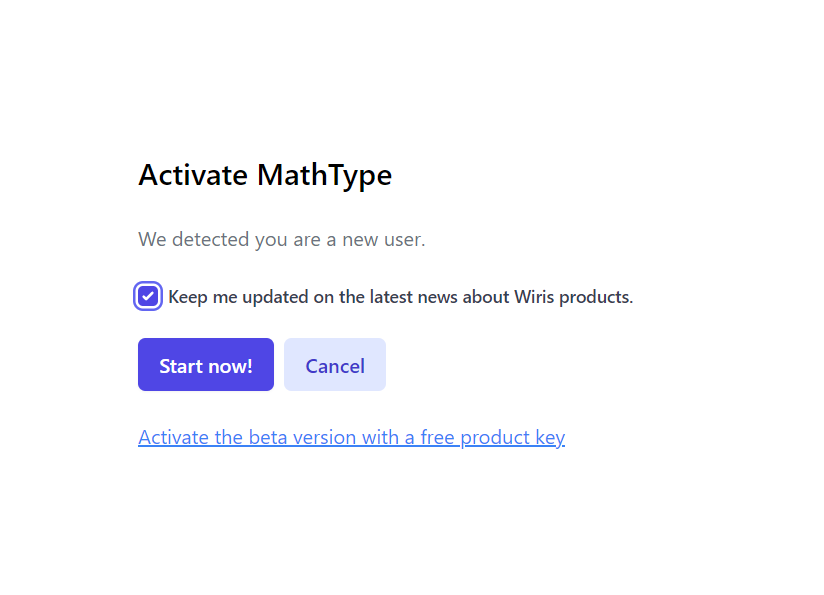The width and height of the screenshot is (824, 595).
Task: Uncheck the Wiris news updates checkbox
Action: 148,296
